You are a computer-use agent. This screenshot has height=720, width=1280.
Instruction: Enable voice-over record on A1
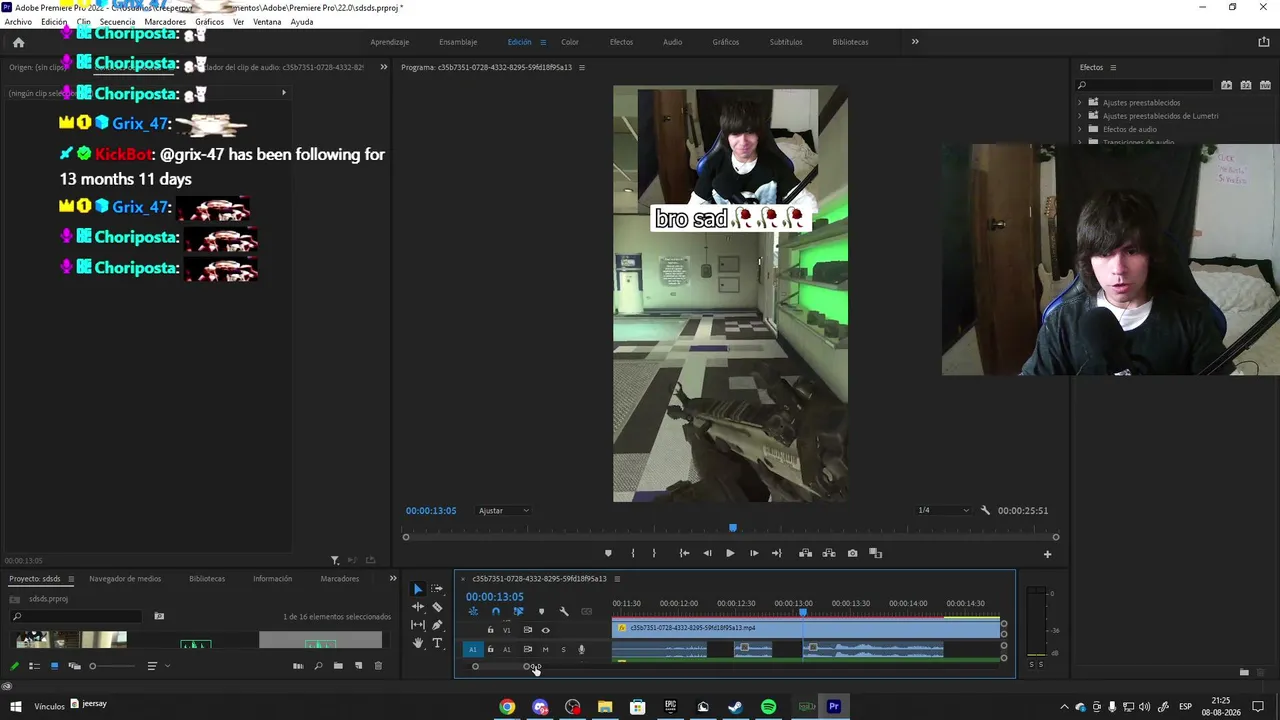click(581, 650)
